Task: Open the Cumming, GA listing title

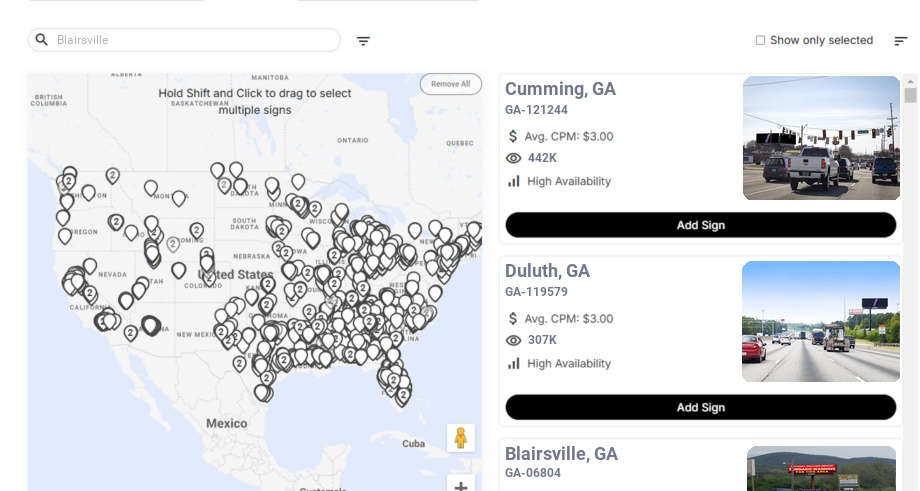Action: click(560, 89)
